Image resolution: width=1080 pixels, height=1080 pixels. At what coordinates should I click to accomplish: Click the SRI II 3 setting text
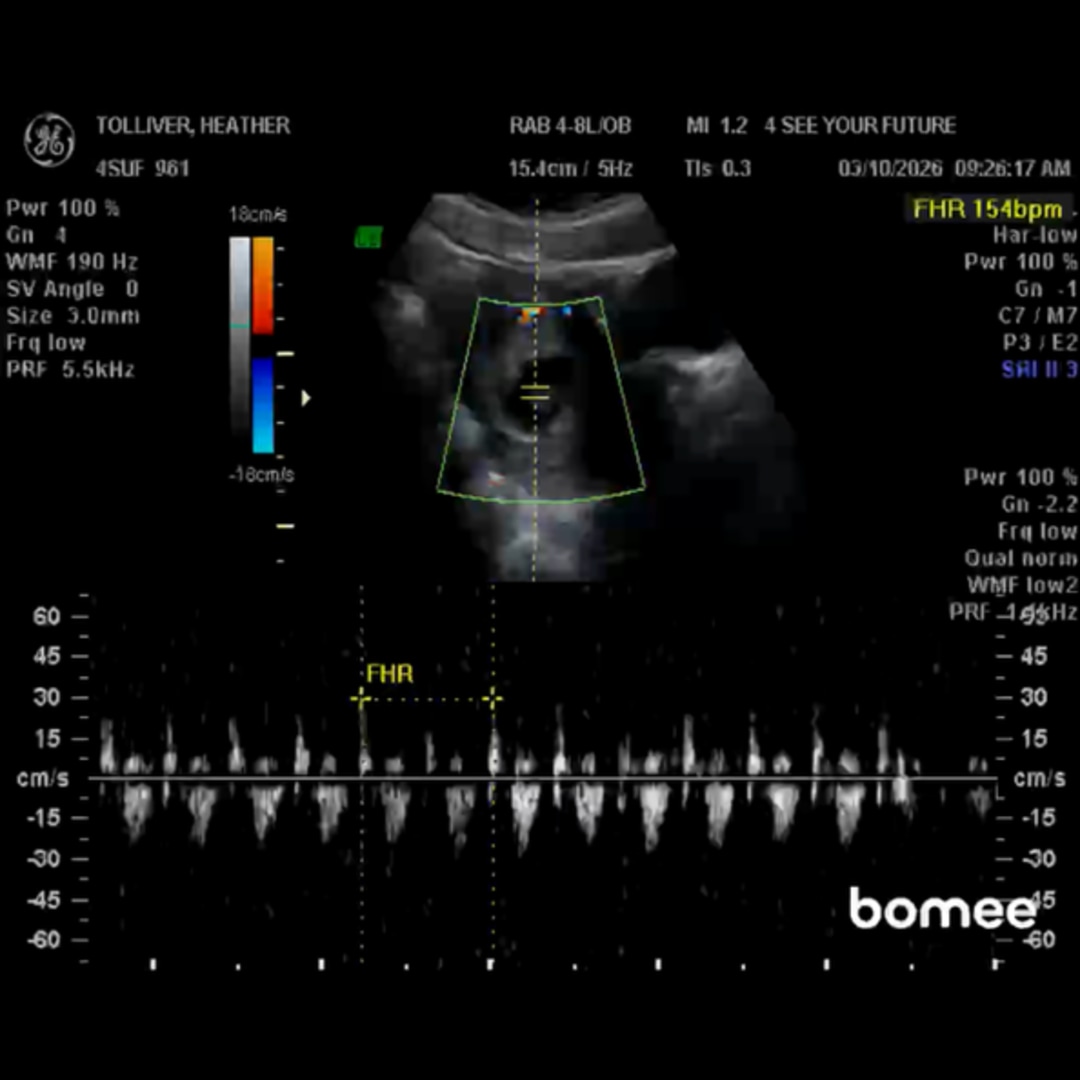pyautogui.click(x=1039, y=370)
